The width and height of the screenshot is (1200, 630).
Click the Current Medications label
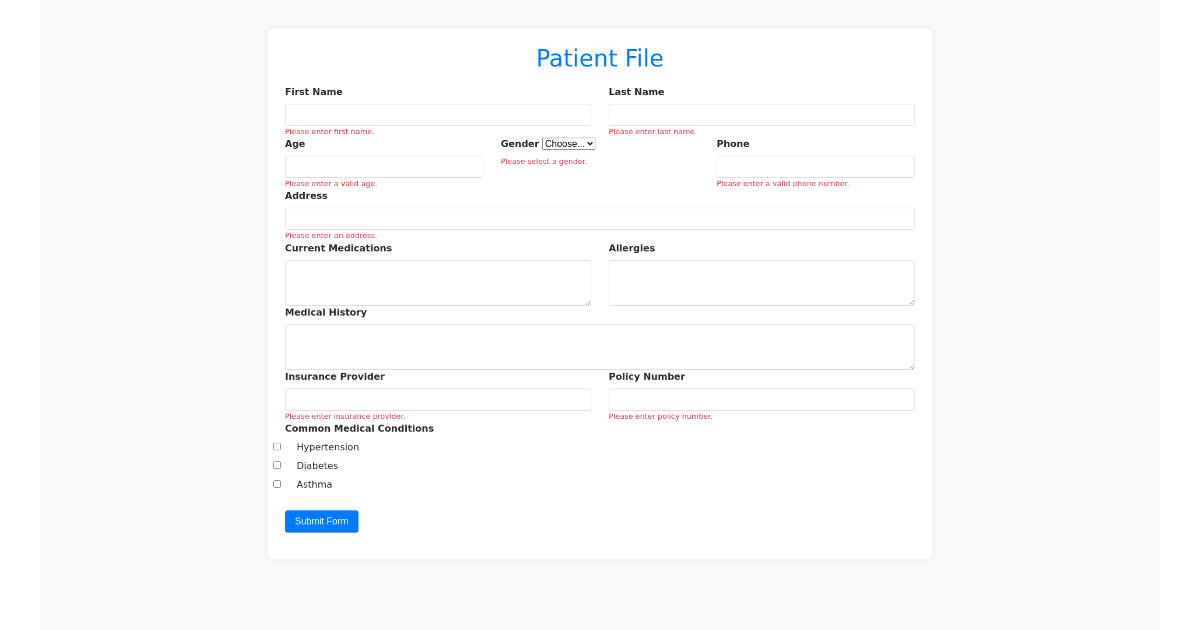[x=339, y=248]
